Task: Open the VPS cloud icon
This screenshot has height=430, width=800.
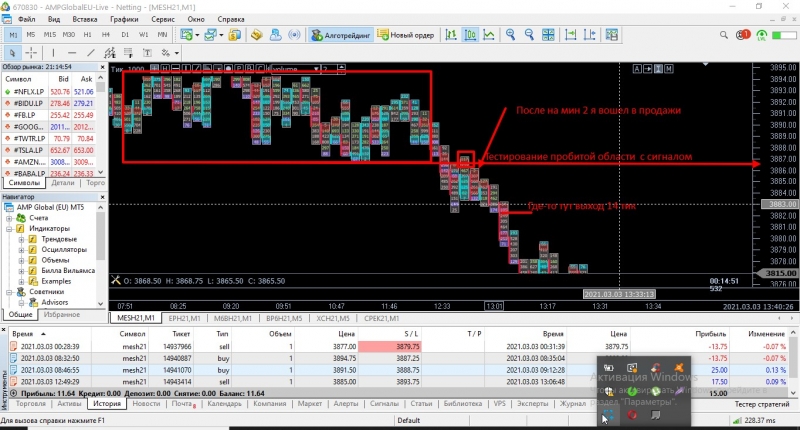Action: pyautogui.click(x=276, y=35)
